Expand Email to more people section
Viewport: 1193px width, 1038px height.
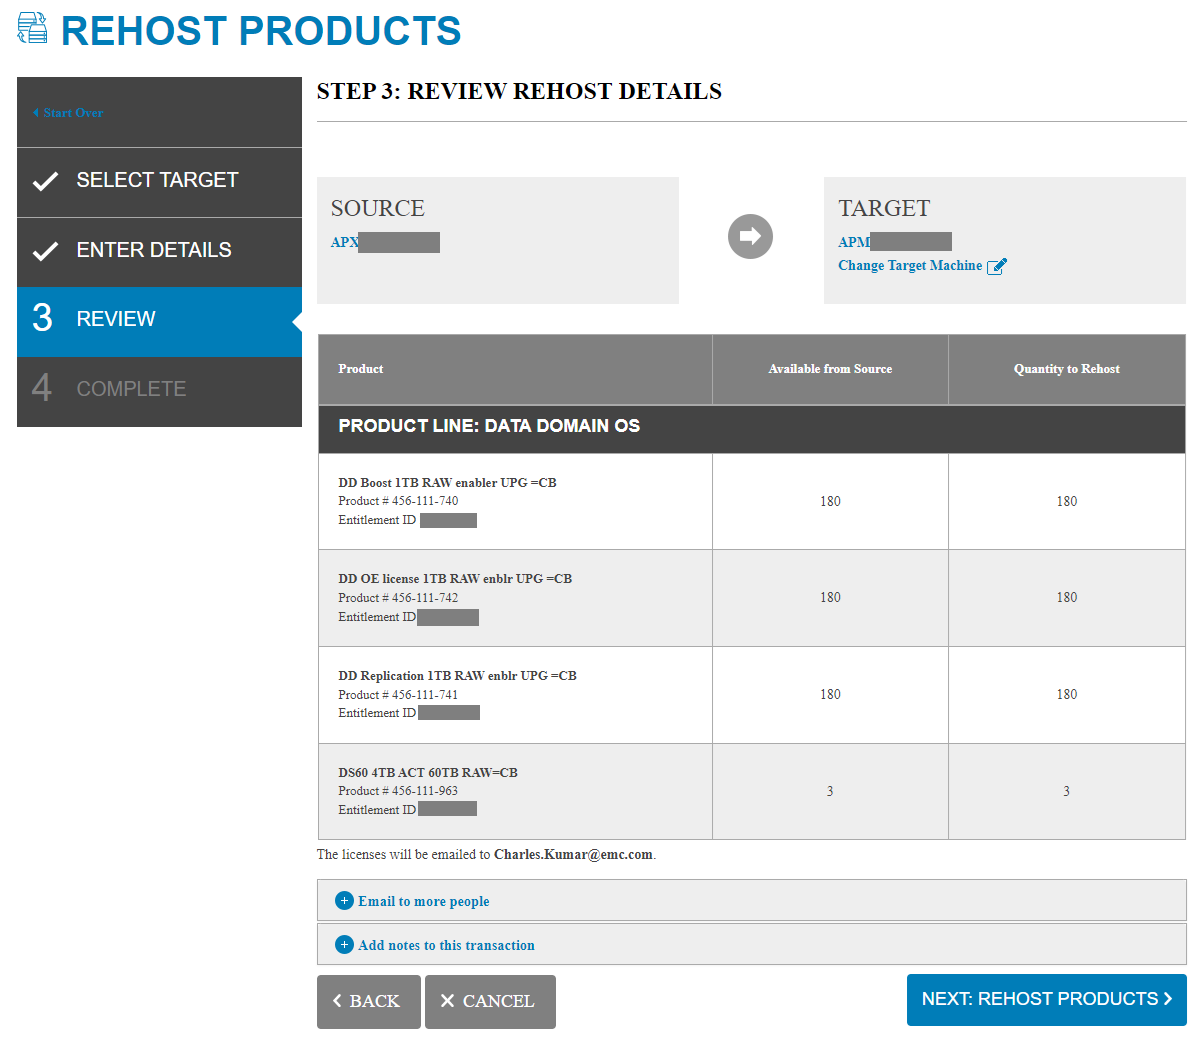coord(752,901)
